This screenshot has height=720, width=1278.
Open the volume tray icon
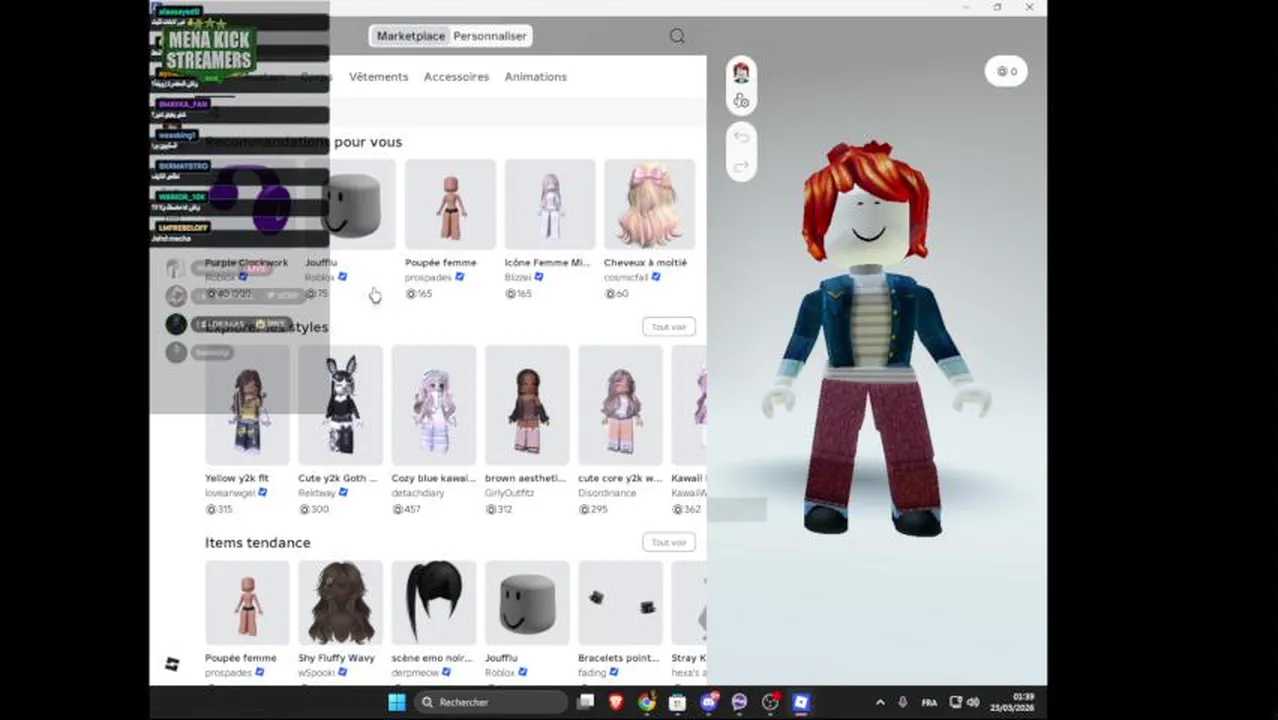coord(972,702)
